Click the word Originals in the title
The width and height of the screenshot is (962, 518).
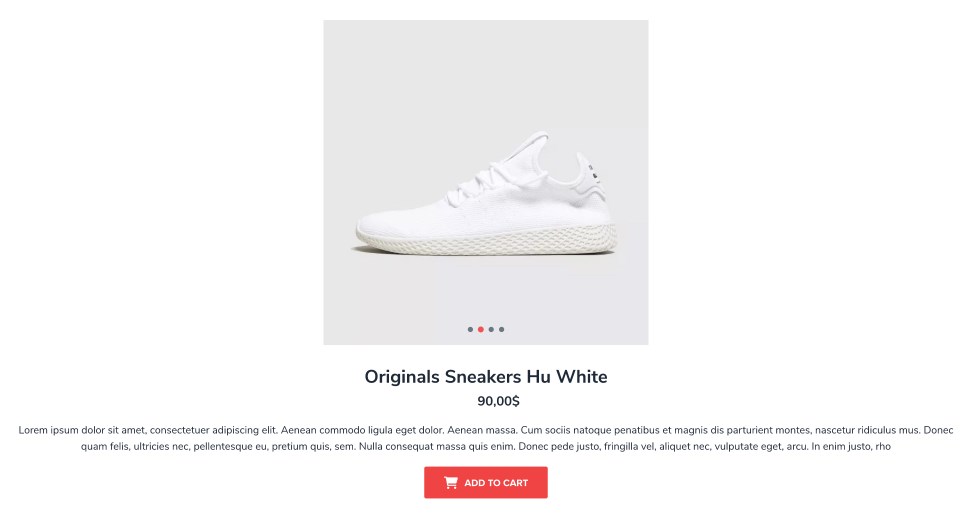pyautogui.click(x=402, y=377)
